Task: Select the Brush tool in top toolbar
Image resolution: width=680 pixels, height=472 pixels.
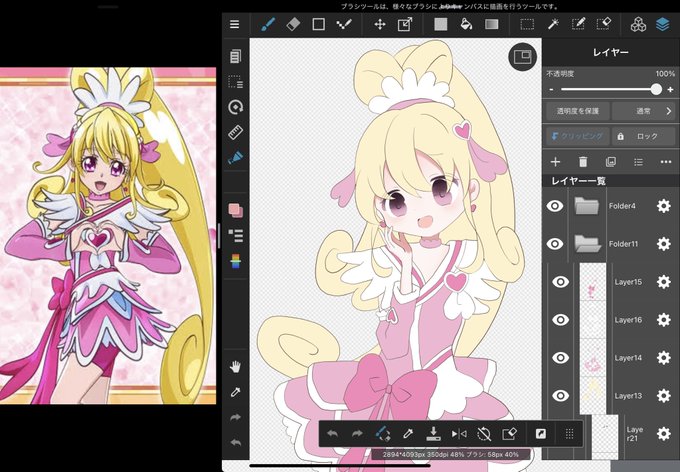Action: (268, 24)
